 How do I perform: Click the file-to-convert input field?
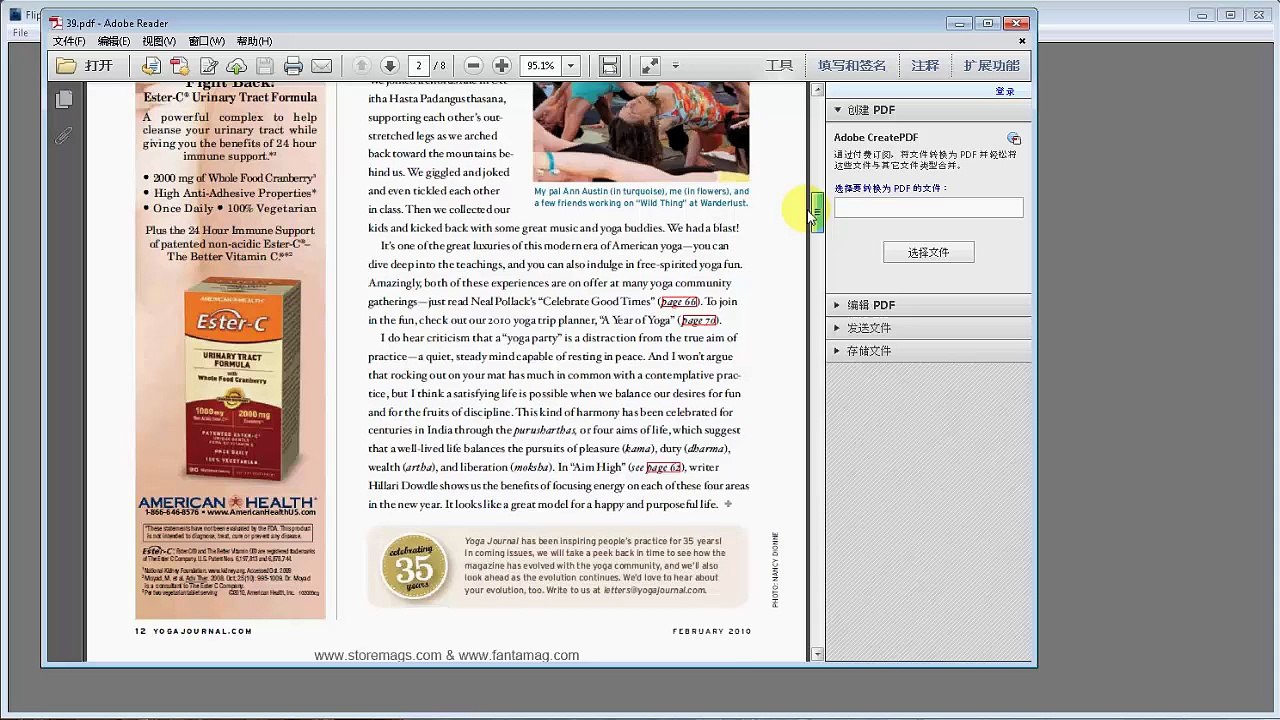coord(929,207)
